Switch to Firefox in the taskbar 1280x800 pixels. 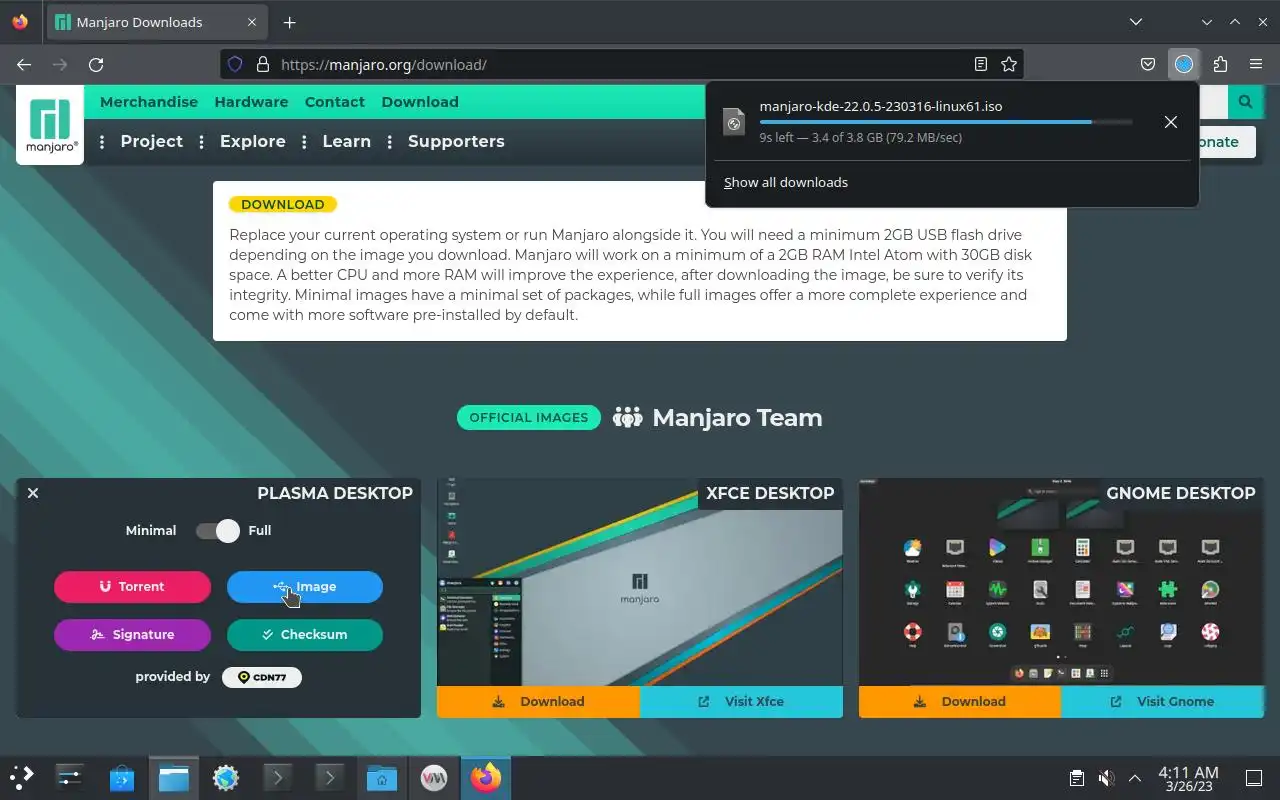click(x=486, y=777)
